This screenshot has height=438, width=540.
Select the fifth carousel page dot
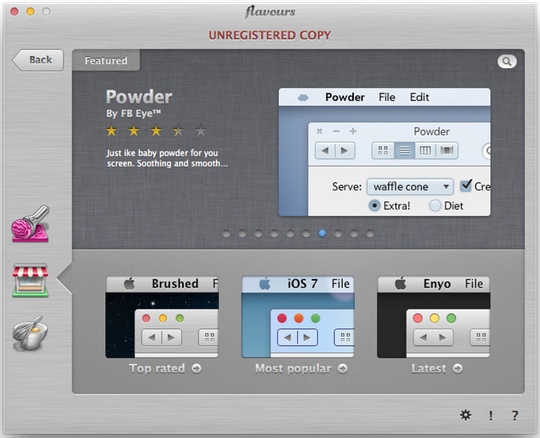coord(290,234)
